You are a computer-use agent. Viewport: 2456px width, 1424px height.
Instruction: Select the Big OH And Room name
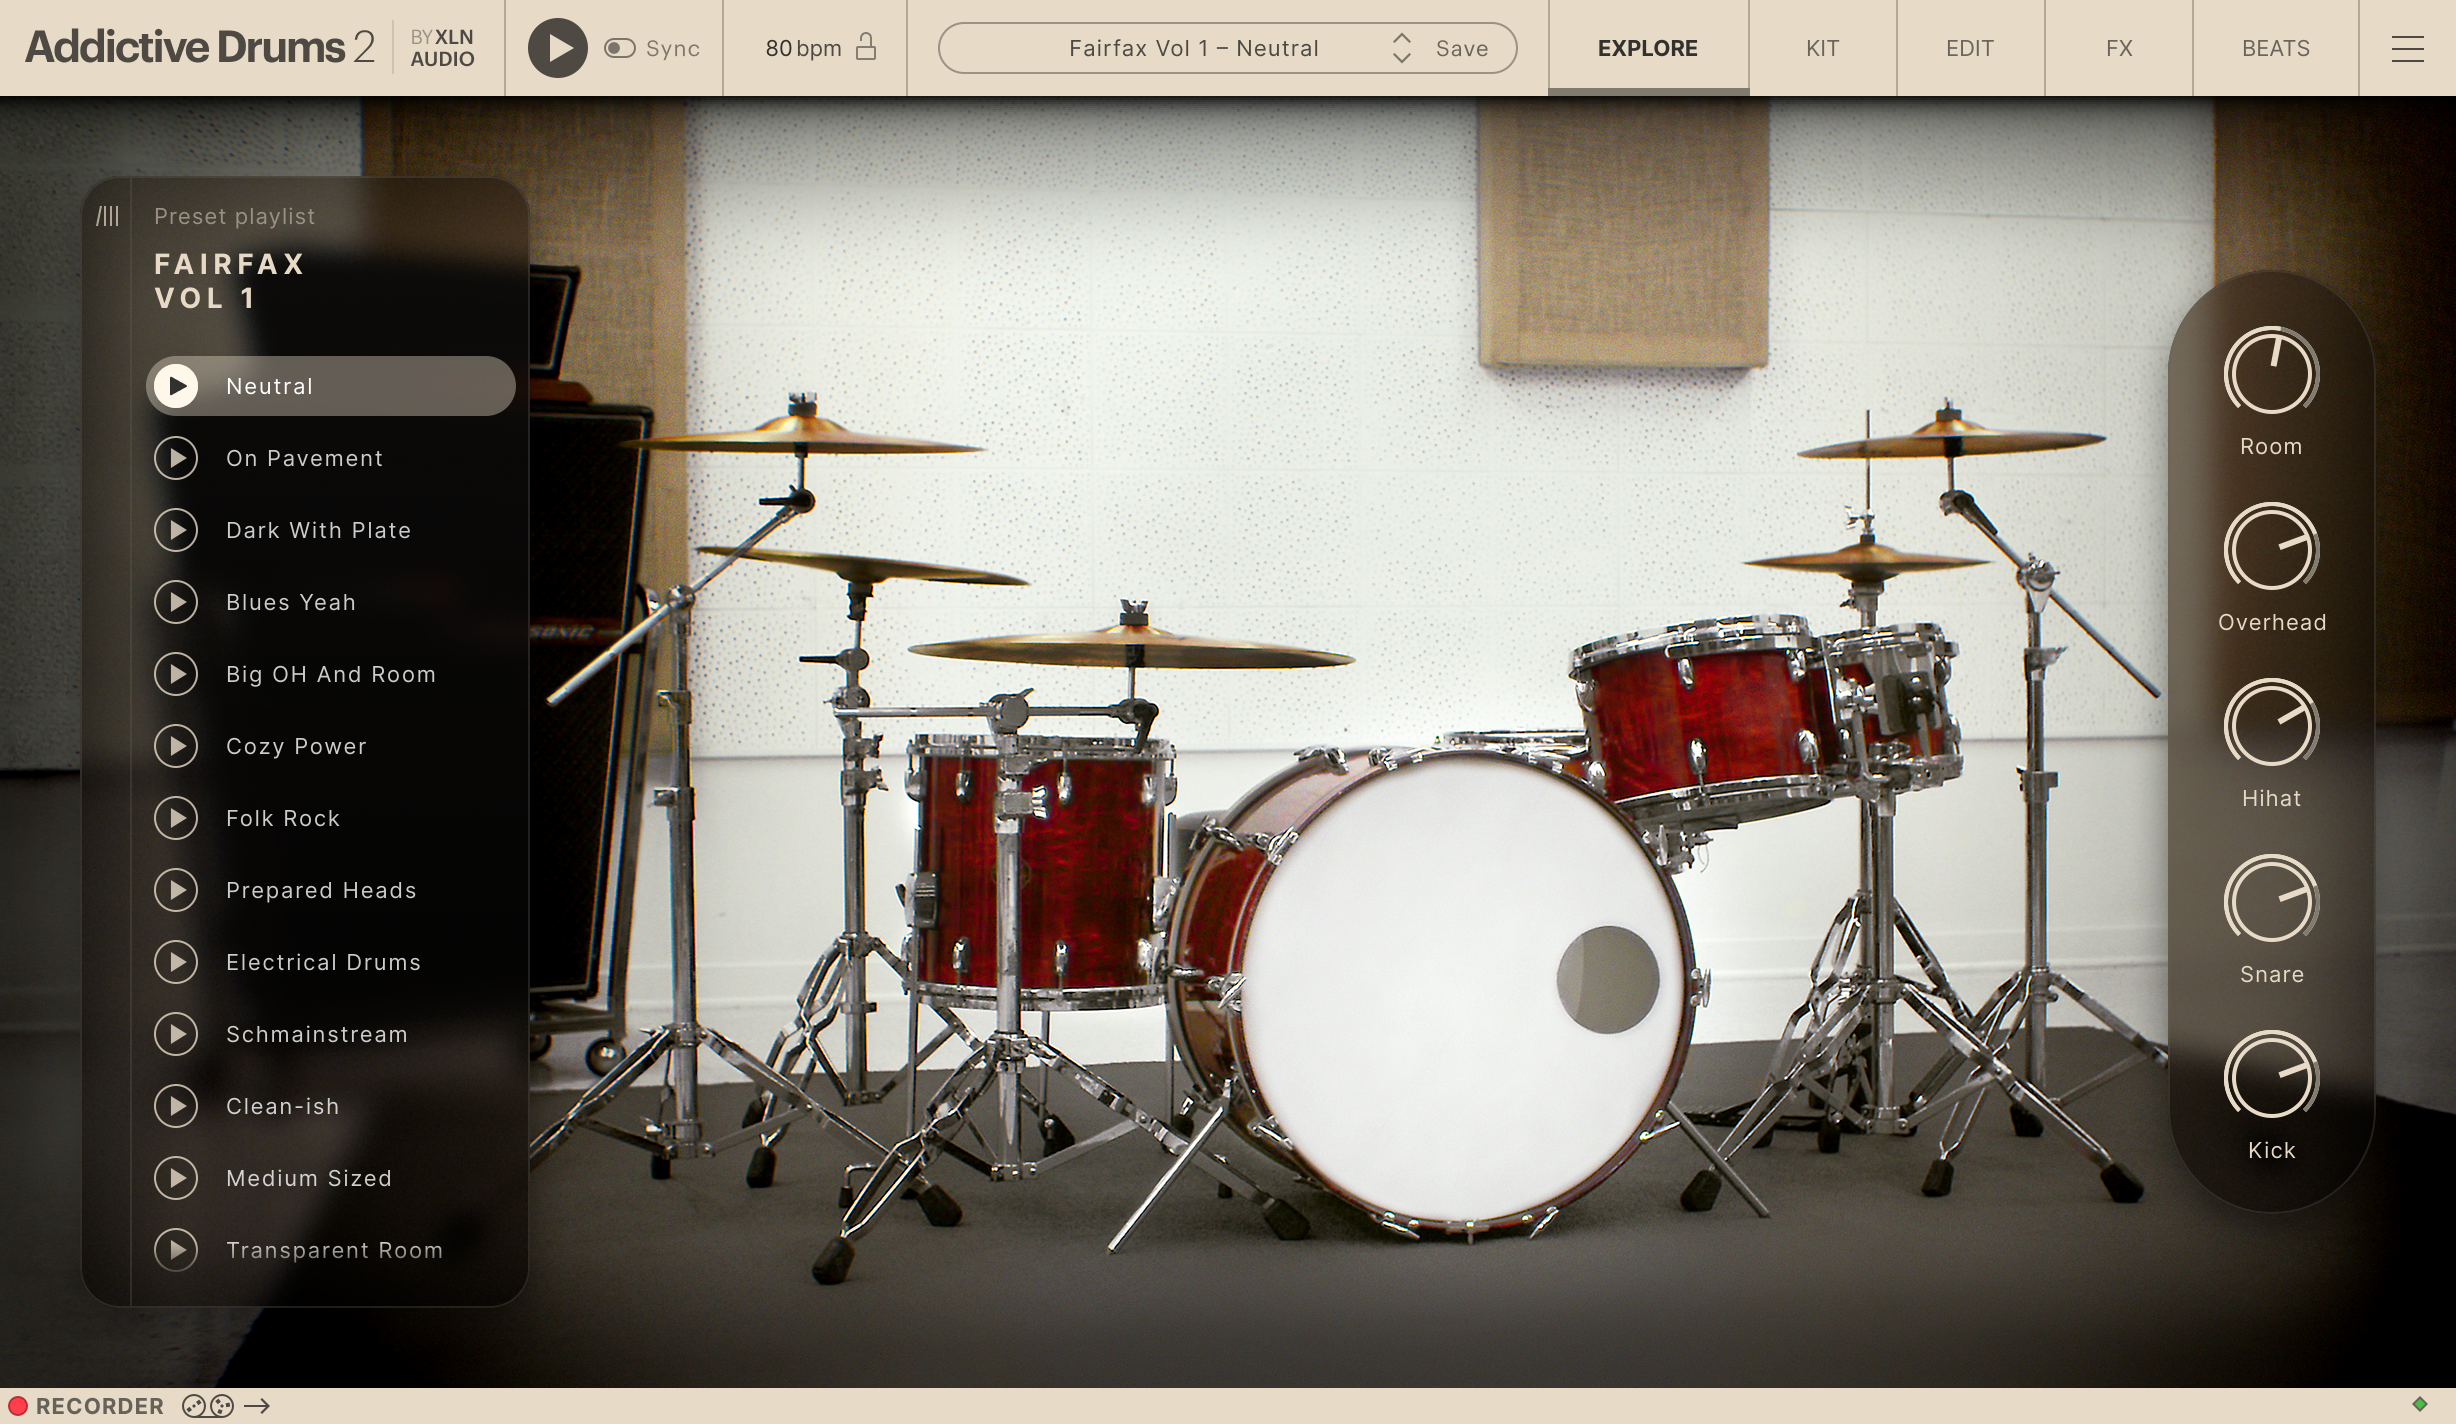coord(331,674)
